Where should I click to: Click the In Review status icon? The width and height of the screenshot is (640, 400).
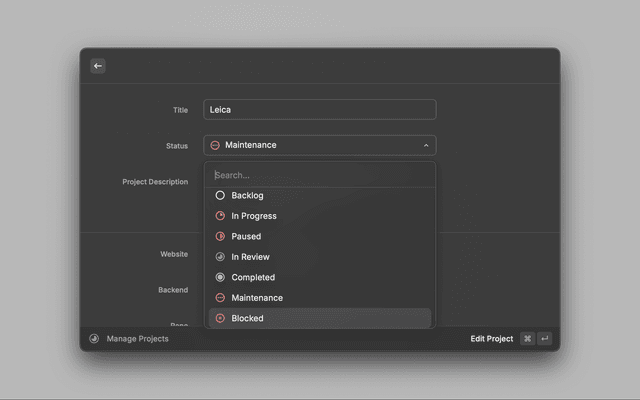coord(220,257)
